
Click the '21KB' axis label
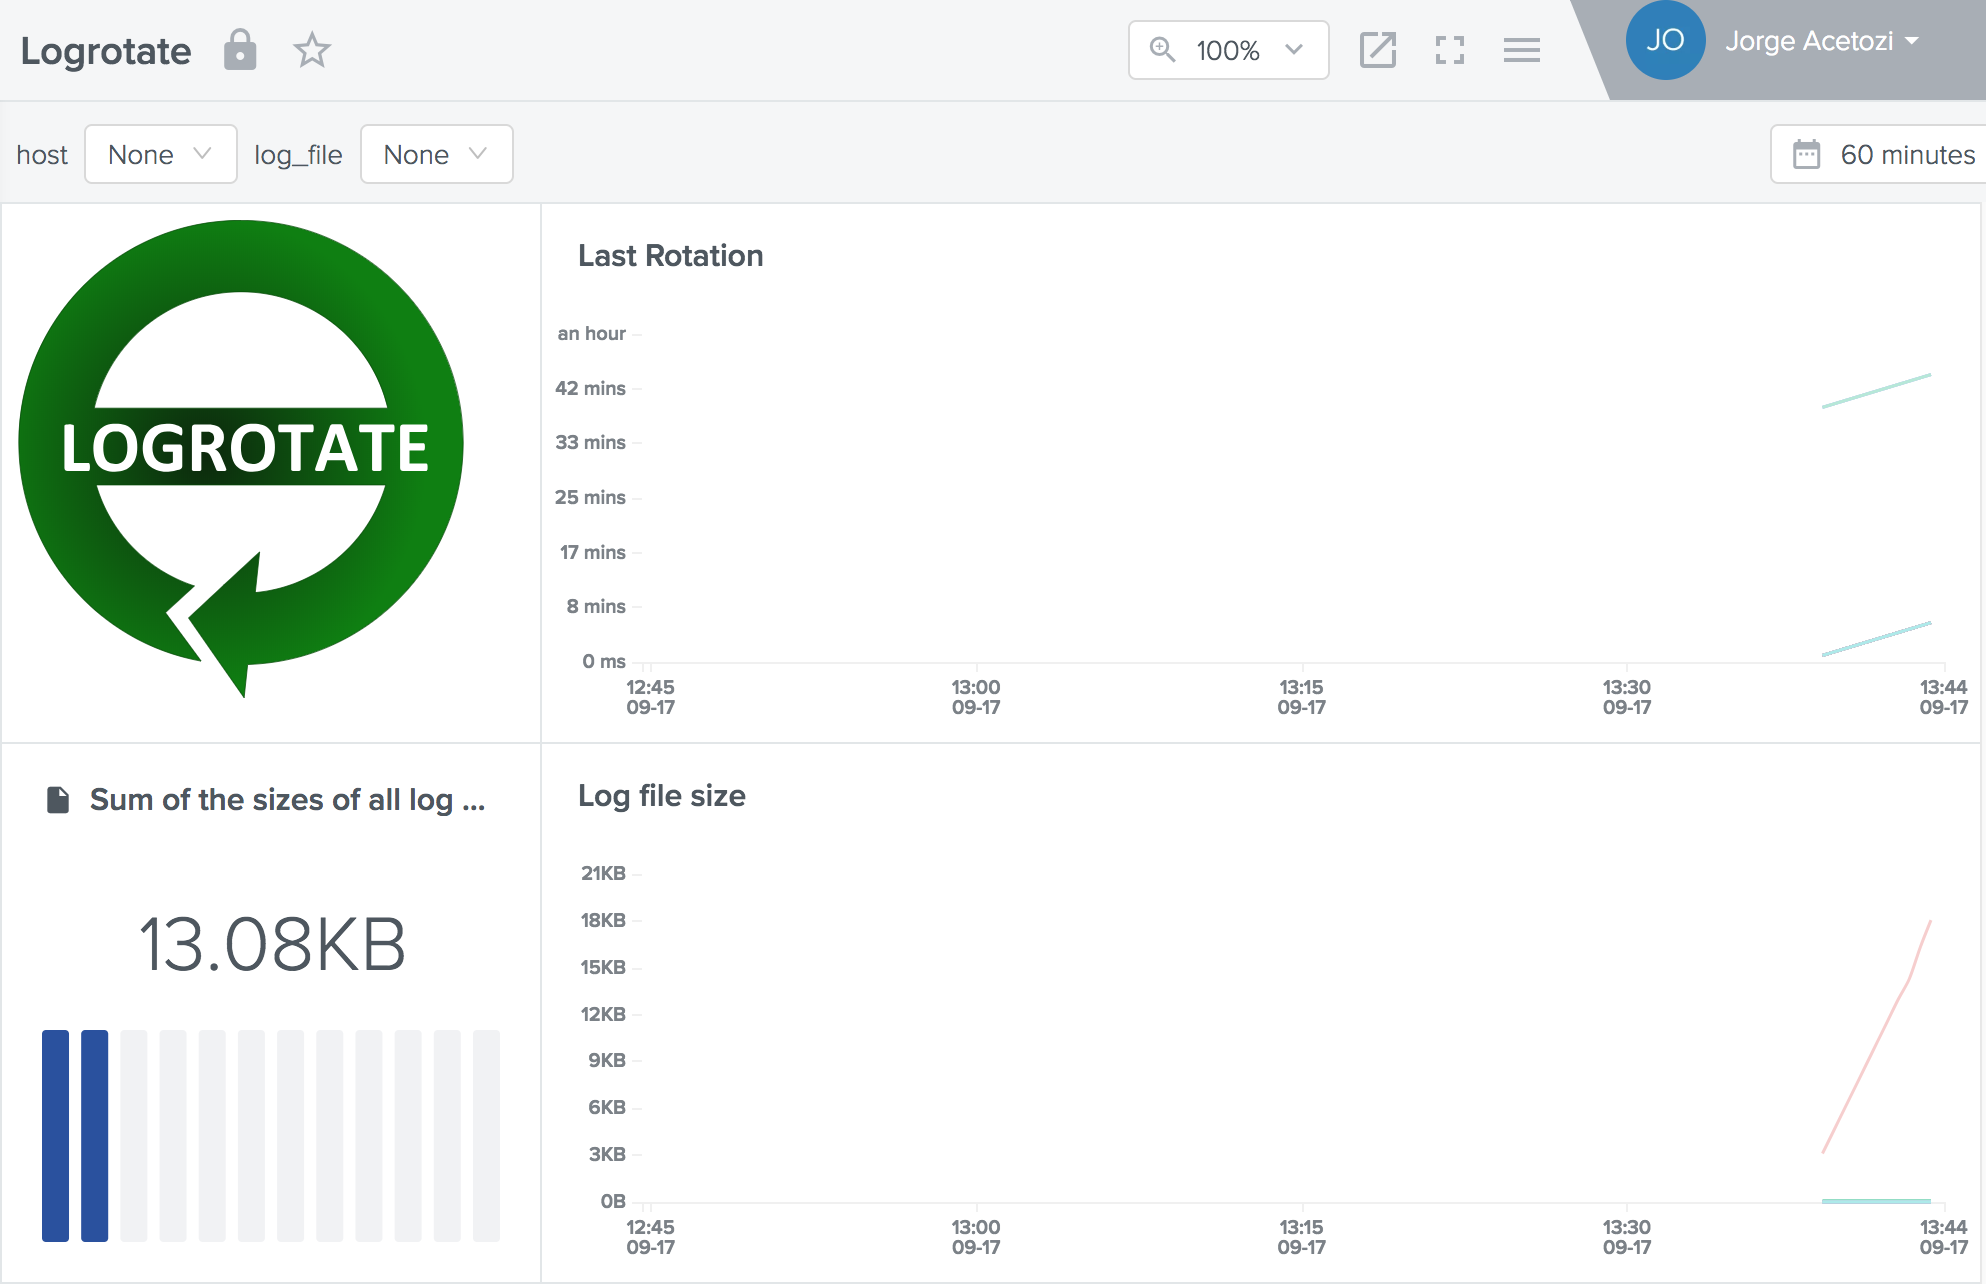click(x=603, y=873)
